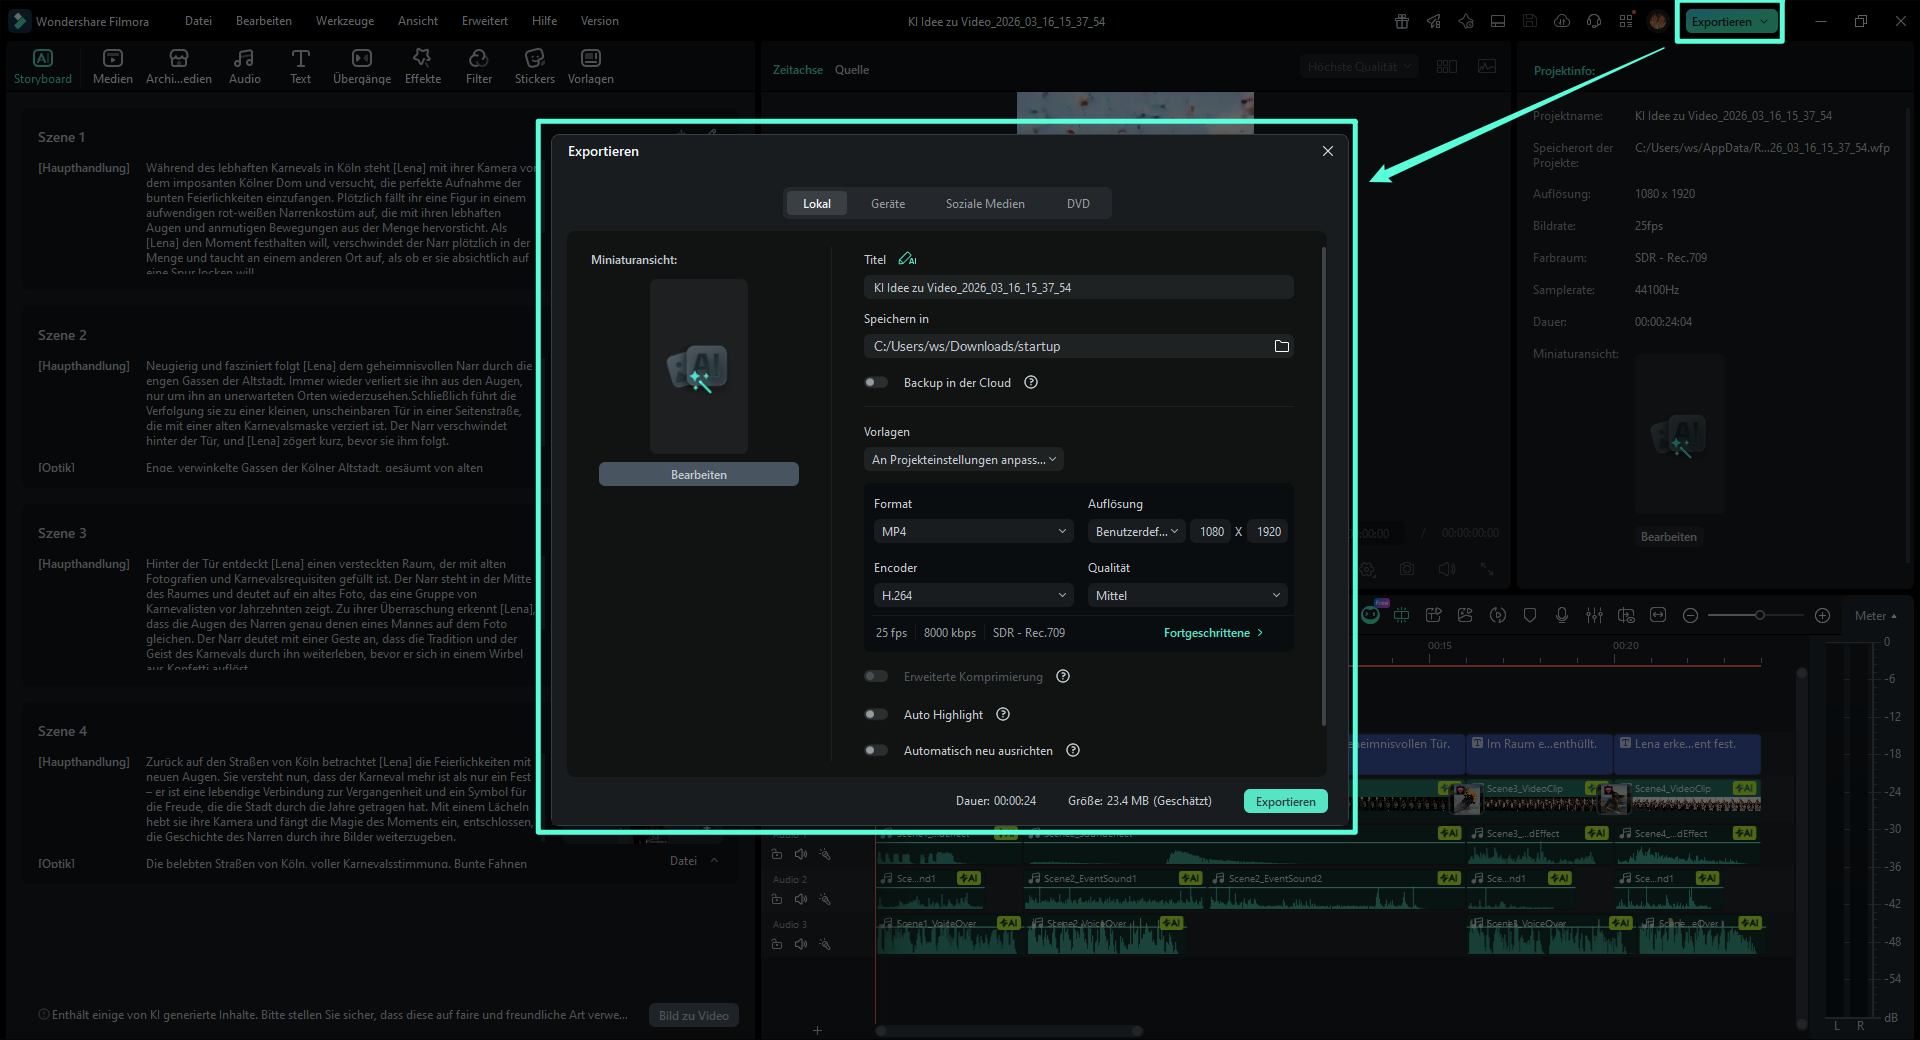Click the Titel text input field
Screen dimensions: 1920x1040
point(1077,287)
